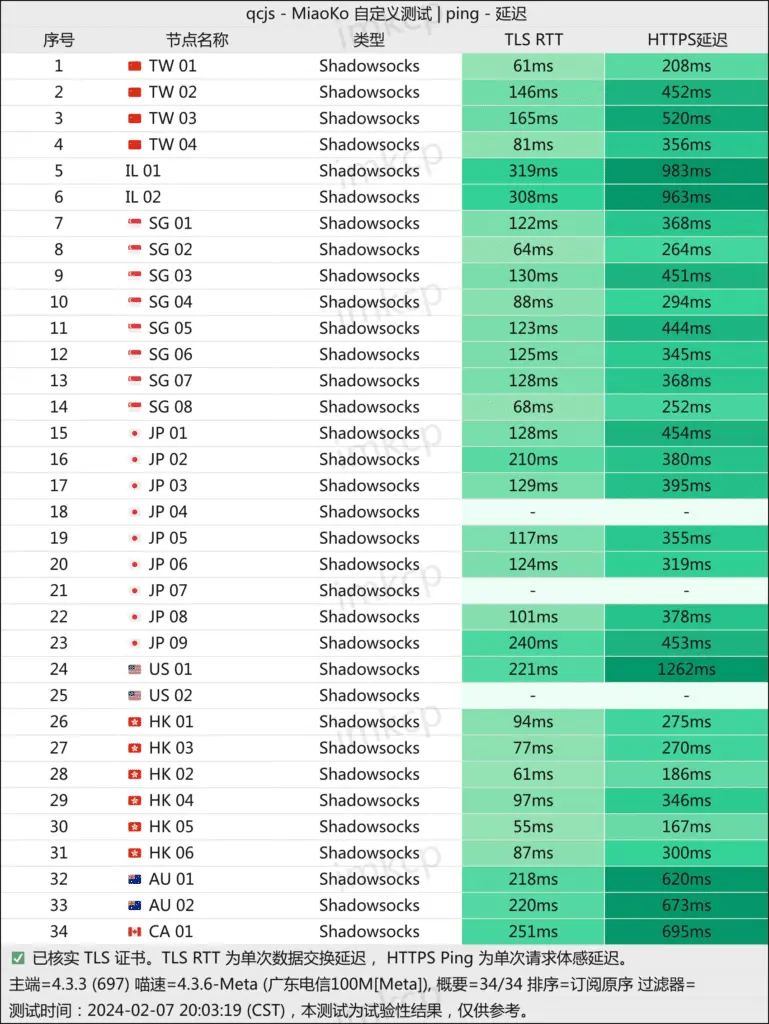769x1024 pixels.
Task: Click the HTTPS延迟 column header
Action: (686, 40)
